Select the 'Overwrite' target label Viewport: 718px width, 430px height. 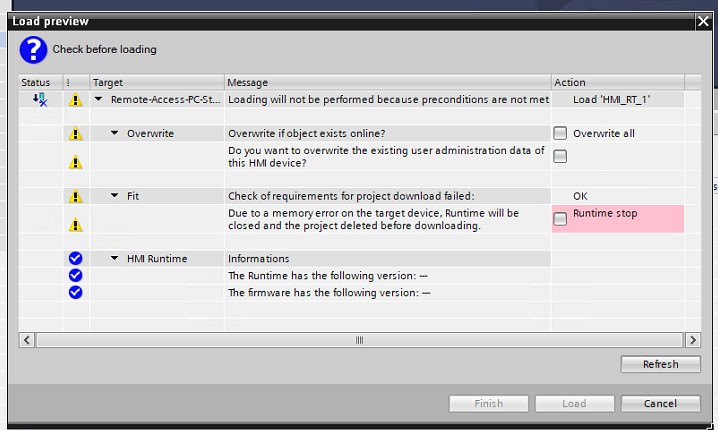[x=150, y=134]
